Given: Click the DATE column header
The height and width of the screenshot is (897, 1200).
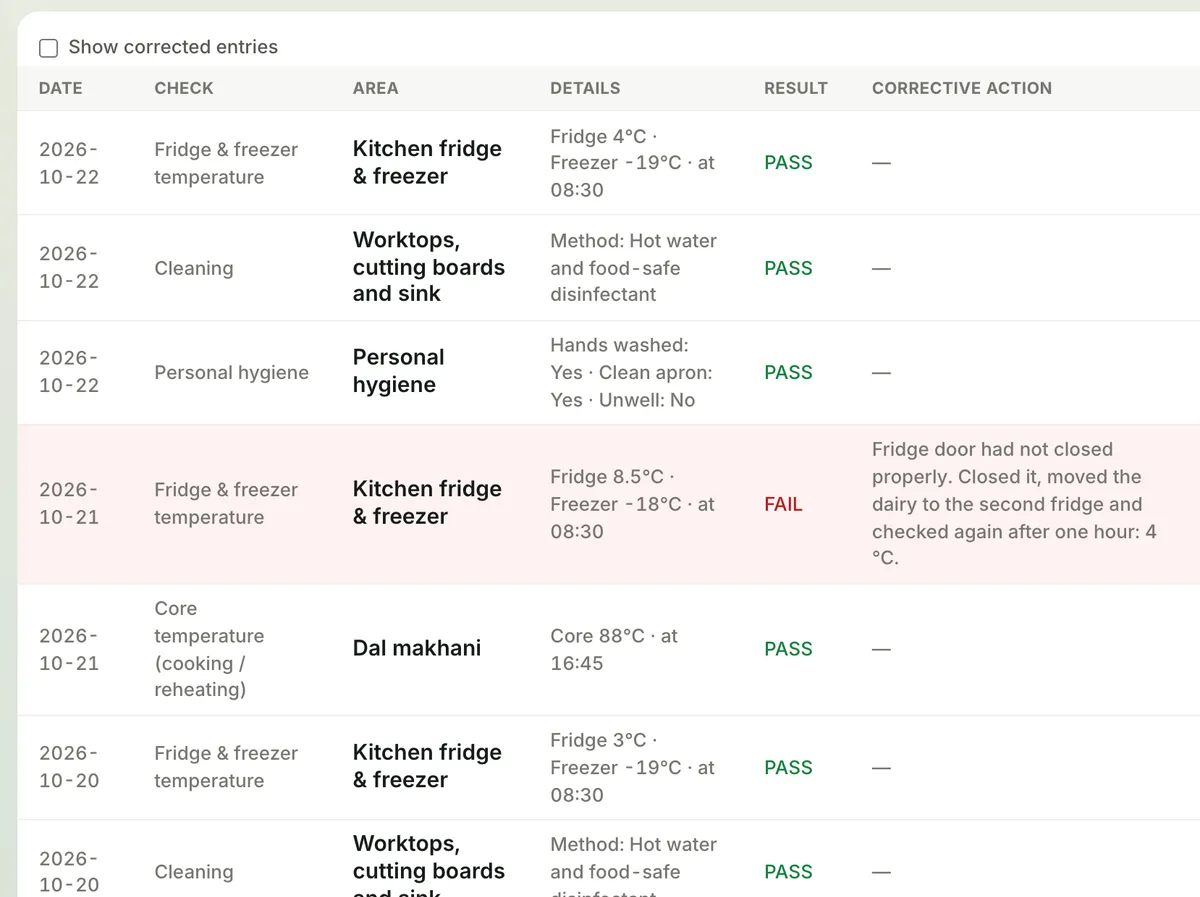Looking at the screenshot, I should [x=61, y=88].
